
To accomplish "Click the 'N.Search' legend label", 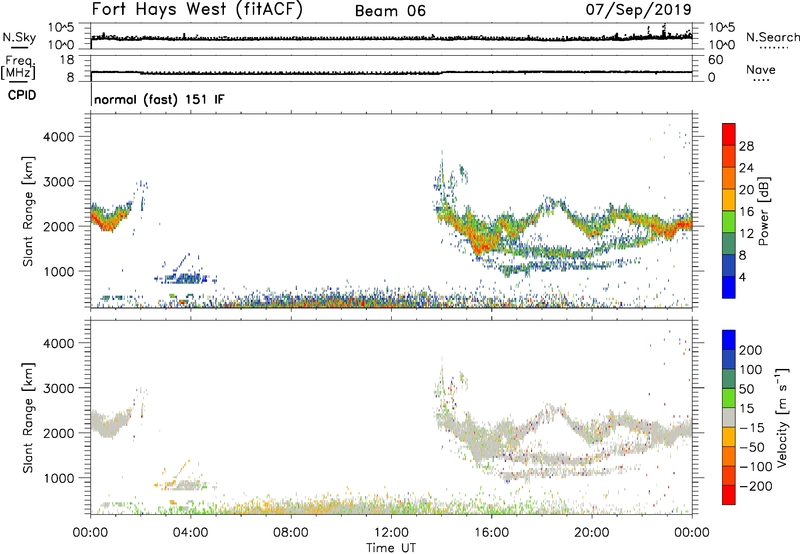I will click(x=772, y=37).
